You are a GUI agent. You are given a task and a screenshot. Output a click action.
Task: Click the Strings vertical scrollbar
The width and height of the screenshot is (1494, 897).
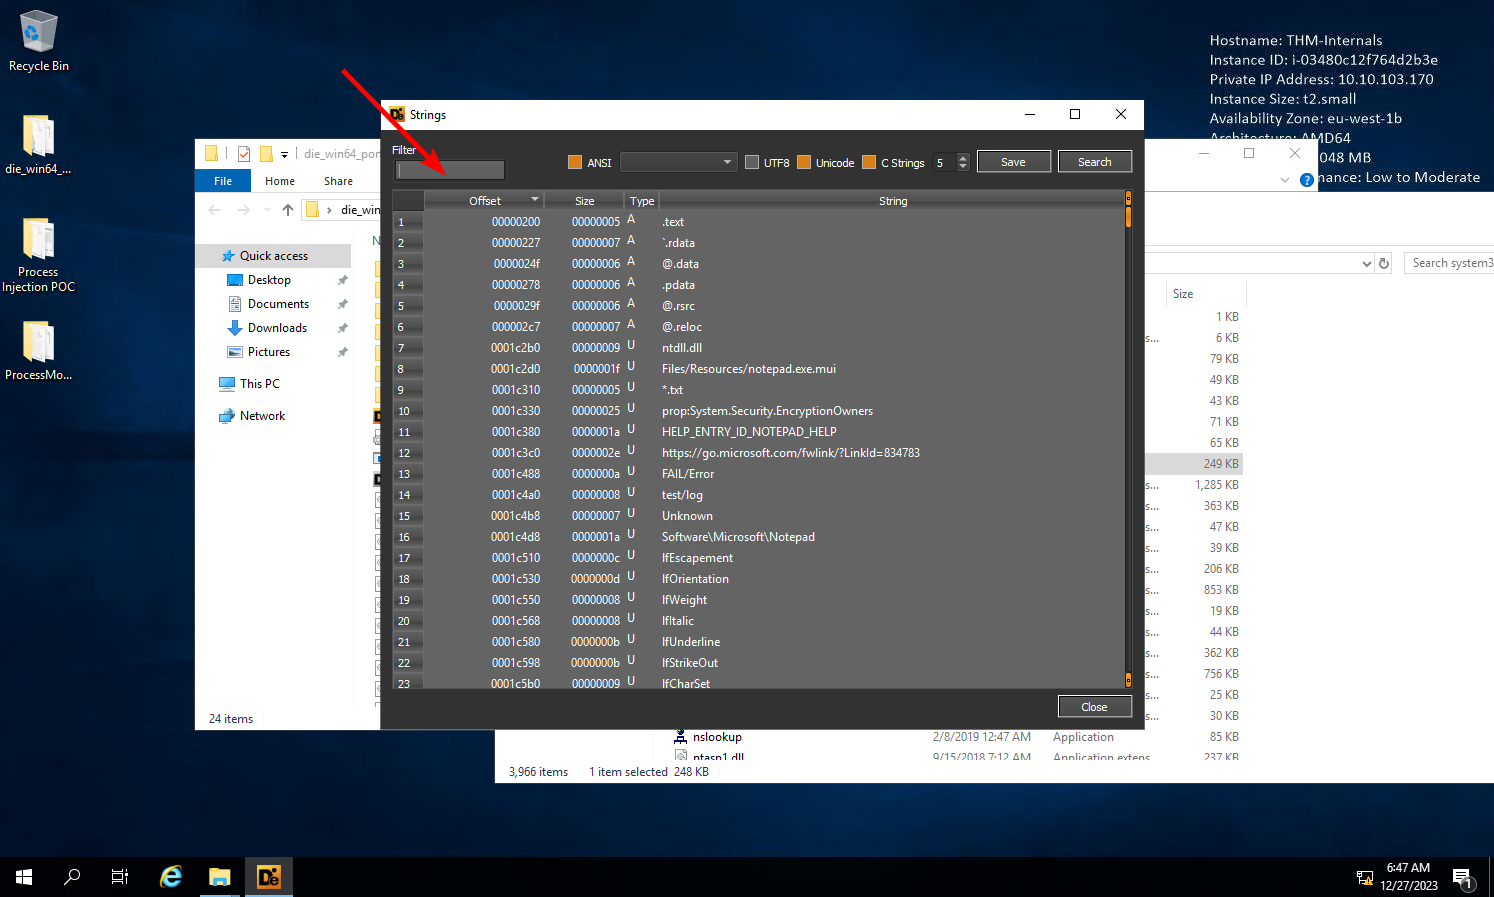point(1128,440)
